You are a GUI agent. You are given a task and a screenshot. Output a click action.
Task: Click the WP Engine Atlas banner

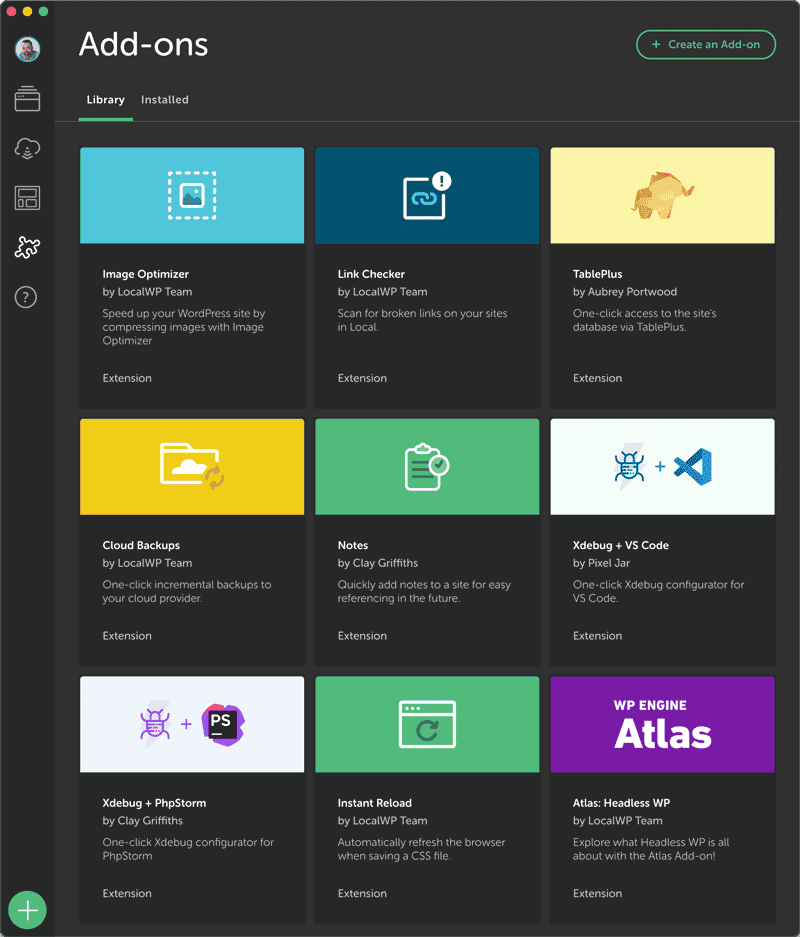pyautogui.click(x=663, y=724)
